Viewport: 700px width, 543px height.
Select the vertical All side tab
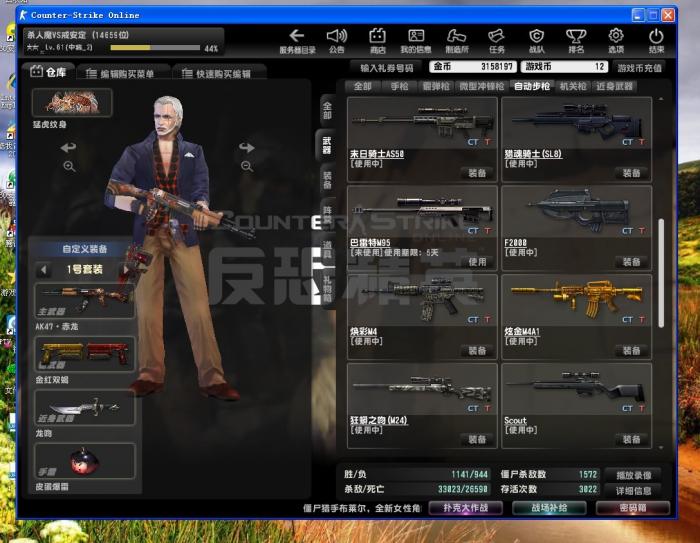point(327,110)
